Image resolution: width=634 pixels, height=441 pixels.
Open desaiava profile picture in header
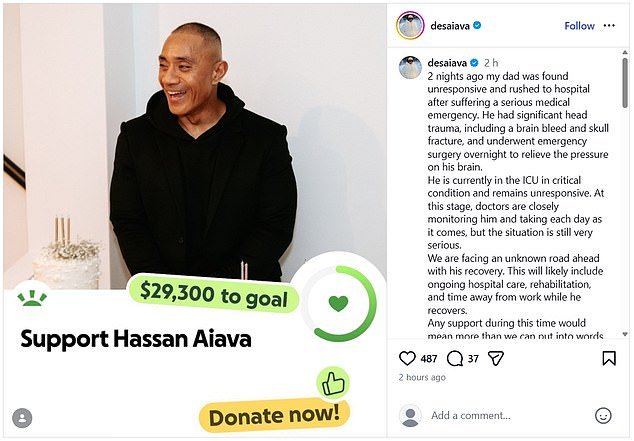(x=410, y=25)
